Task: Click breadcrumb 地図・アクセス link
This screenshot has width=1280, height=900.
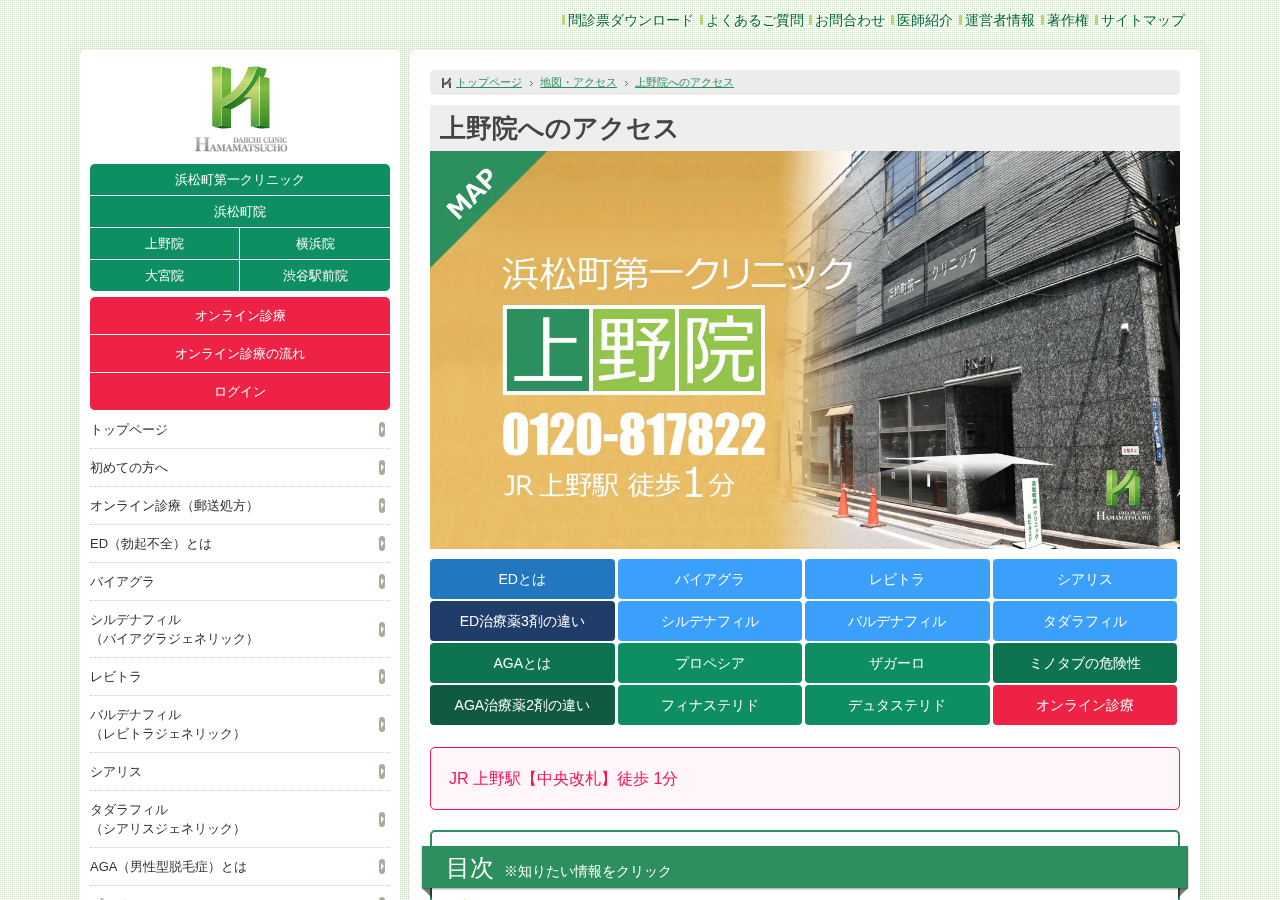Action: [x=578, y=83]
